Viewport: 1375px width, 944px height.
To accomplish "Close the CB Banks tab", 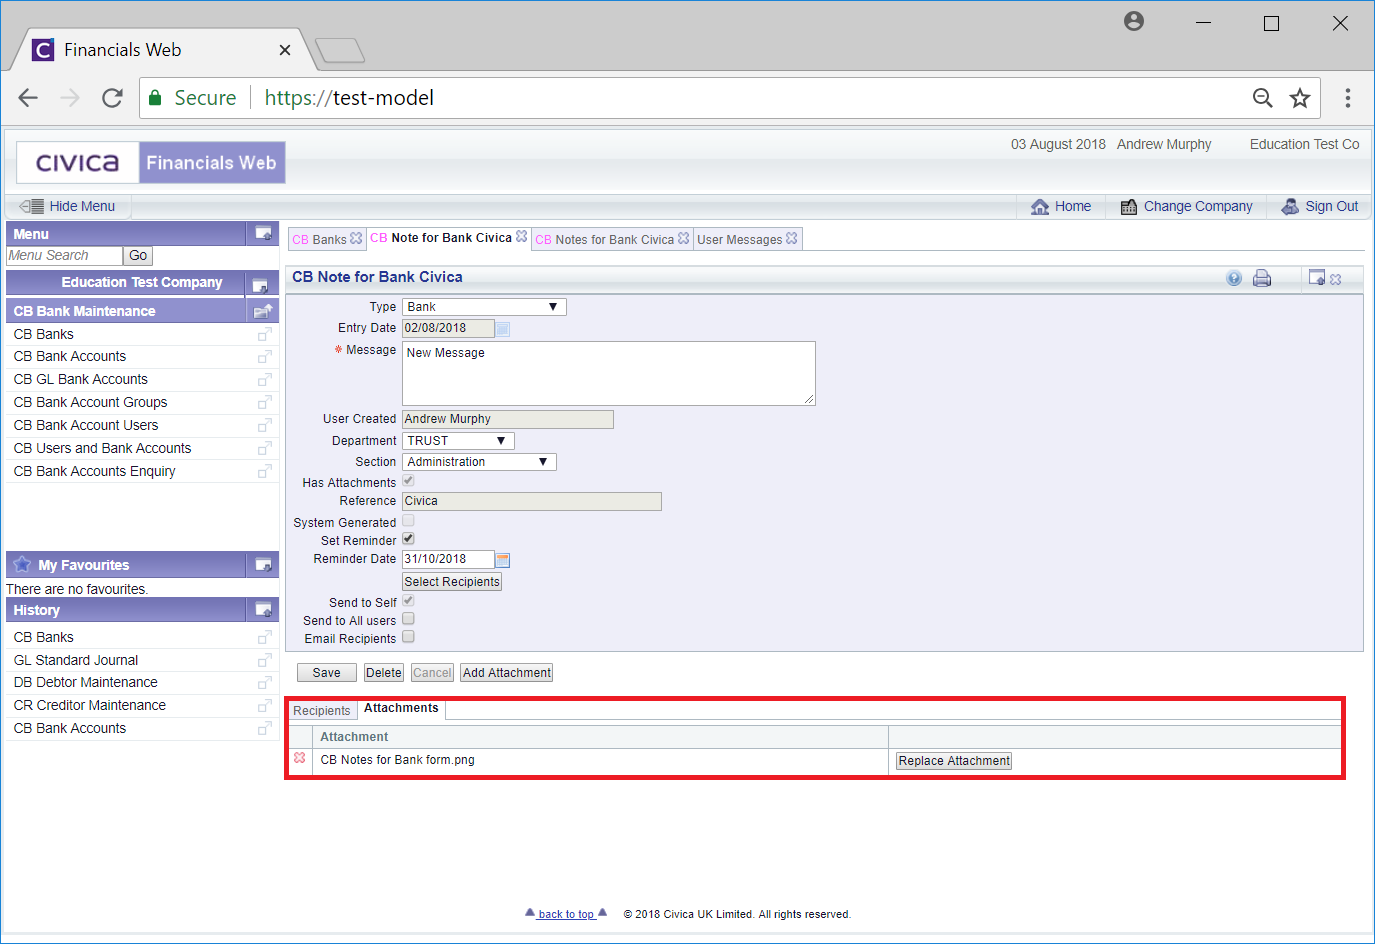I will (356, 239).
